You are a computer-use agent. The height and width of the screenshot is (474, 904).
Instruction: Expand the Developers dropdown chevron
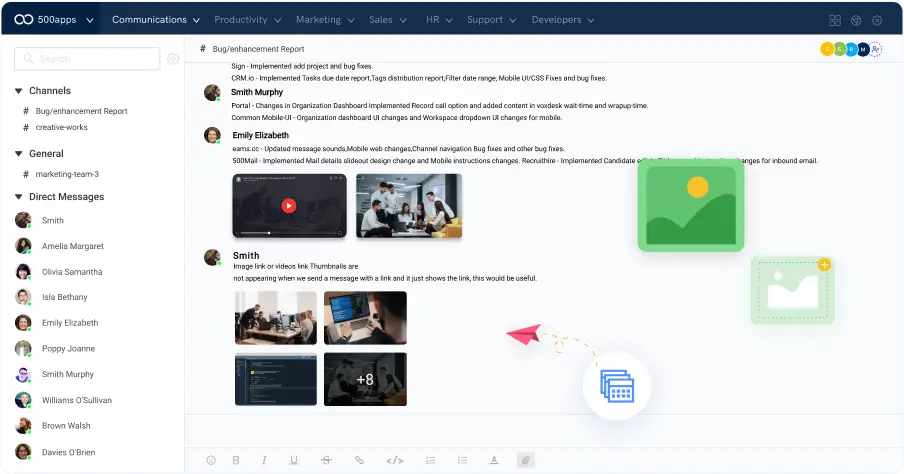591,20
